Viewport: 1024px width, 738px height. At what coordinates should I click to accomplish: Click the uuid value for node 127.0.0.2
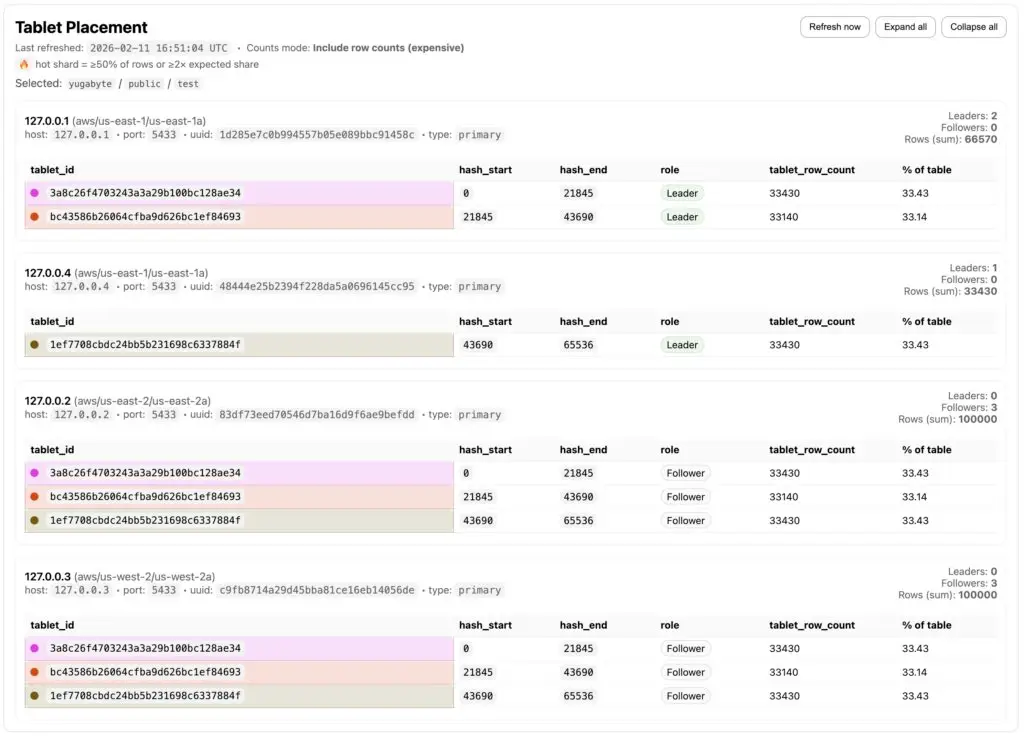[316, 415]
